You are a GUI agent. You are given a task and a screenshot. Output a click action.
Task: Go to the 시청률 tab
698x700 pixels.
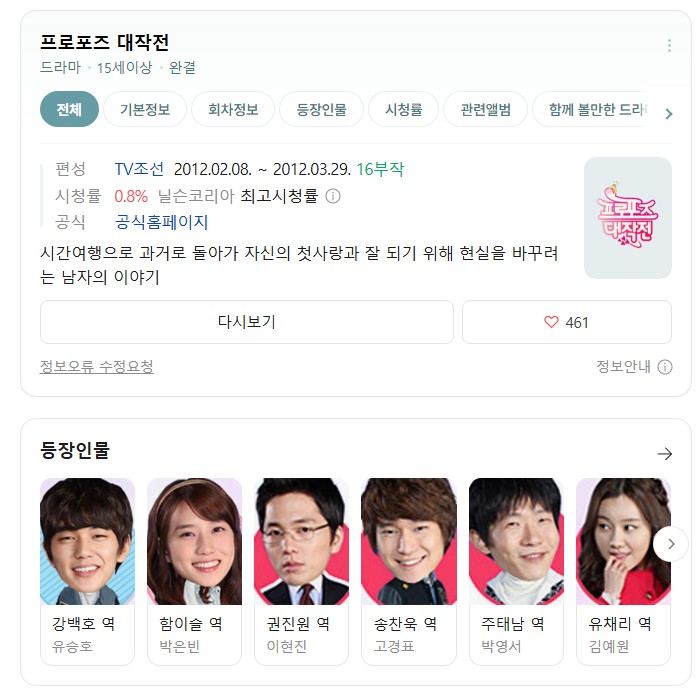[x=403, y=109]
